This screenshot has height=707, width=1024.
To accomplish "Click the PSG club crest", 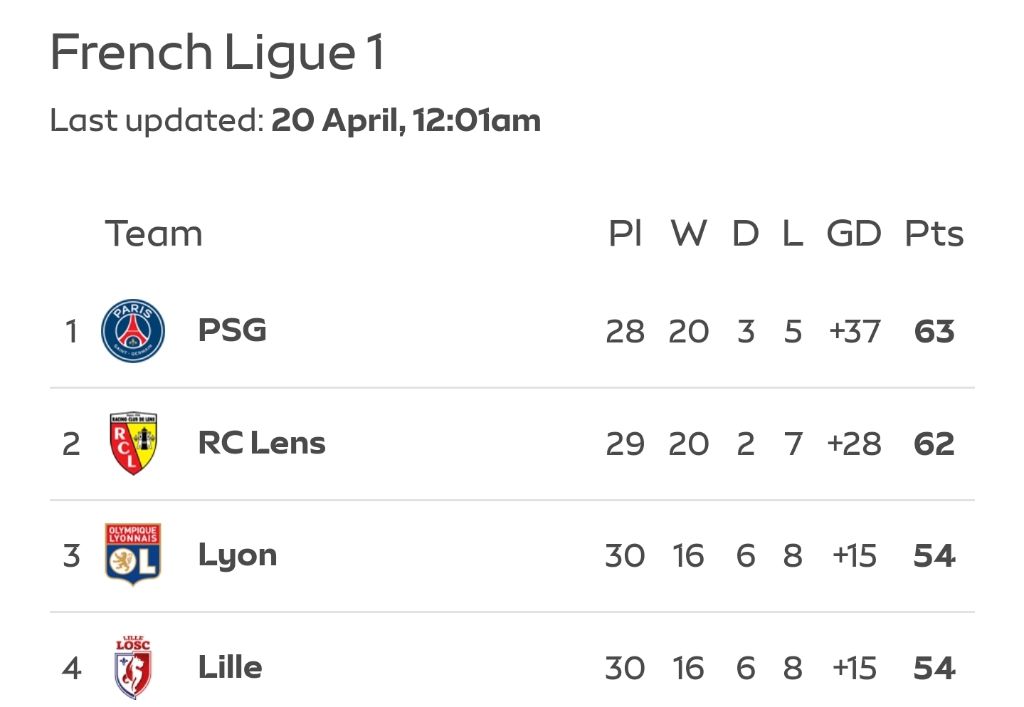I will tap(133, 330).
